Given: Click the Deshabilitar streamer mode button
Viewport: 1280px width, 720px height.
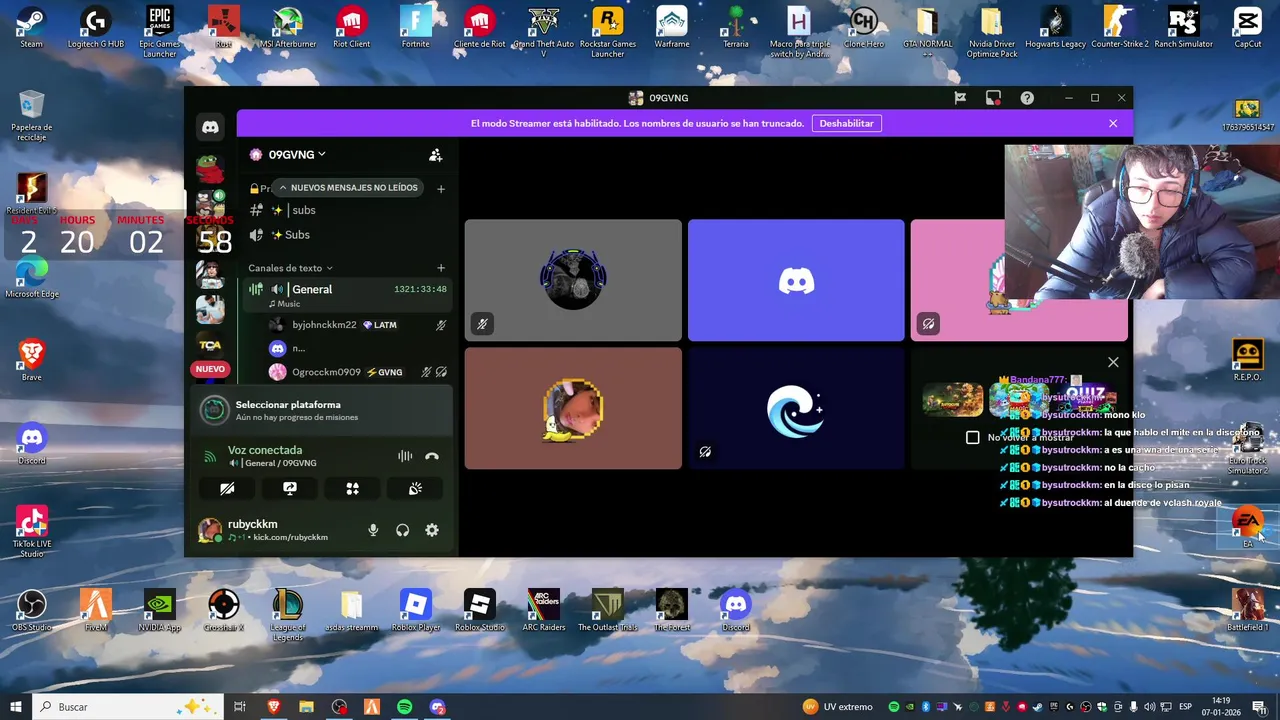Looking at the screenshot, I should 846,123.
